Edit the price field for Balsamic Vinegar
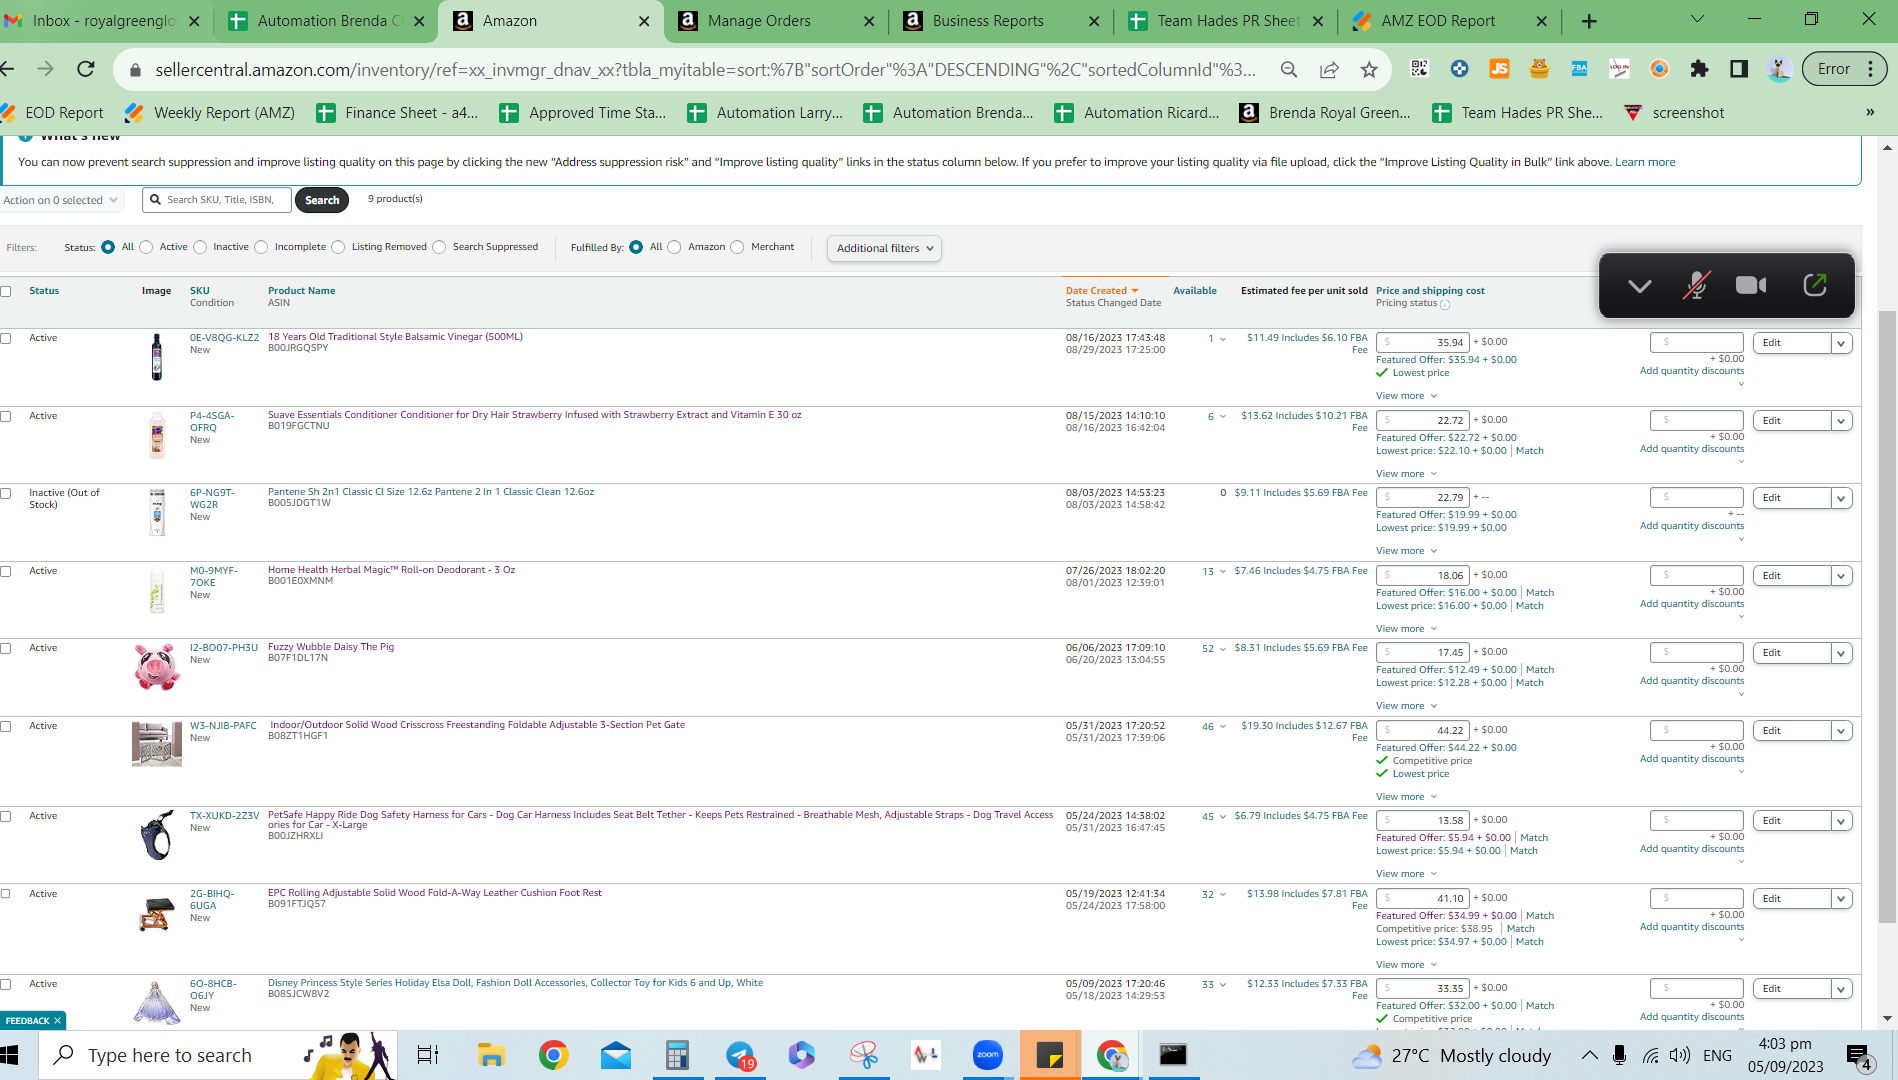Screen dimensions: 1898x1080 click(1423, 342)
